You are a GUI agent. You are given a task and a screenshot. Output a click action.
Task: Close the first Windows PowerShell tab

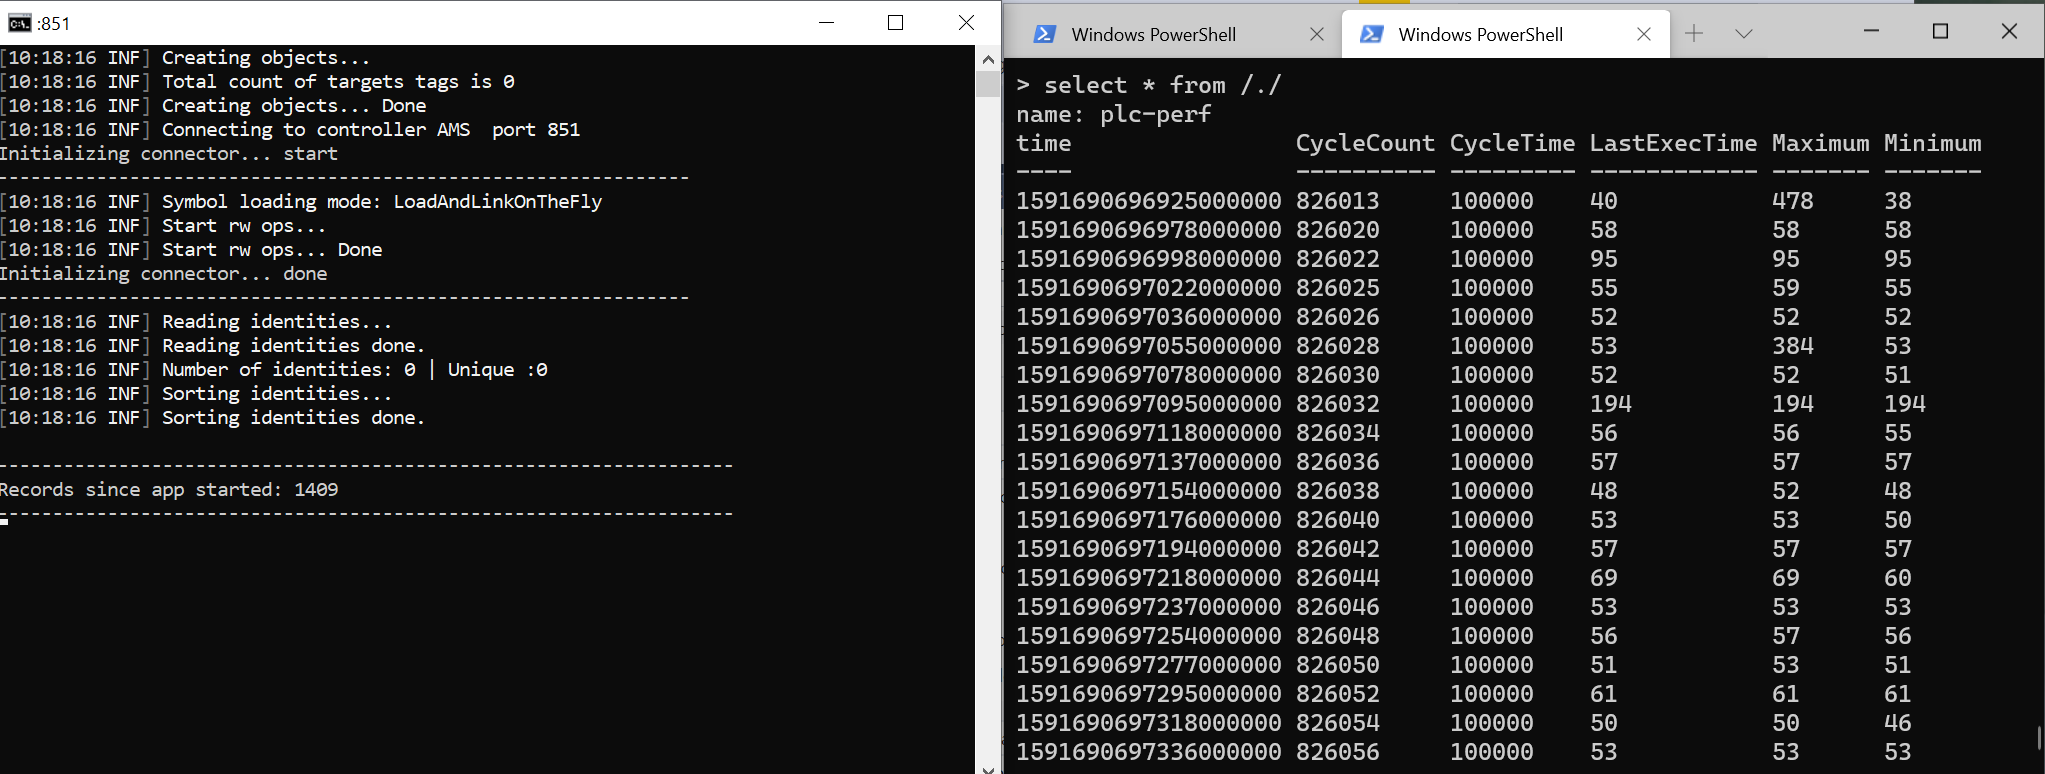click(x=1317, y=34)
